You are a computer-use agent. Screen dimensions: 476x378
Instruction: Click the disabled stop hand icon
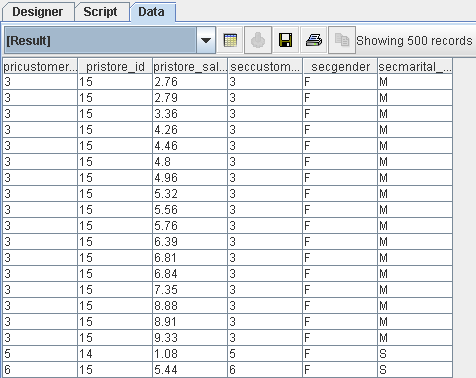(258, 40)
